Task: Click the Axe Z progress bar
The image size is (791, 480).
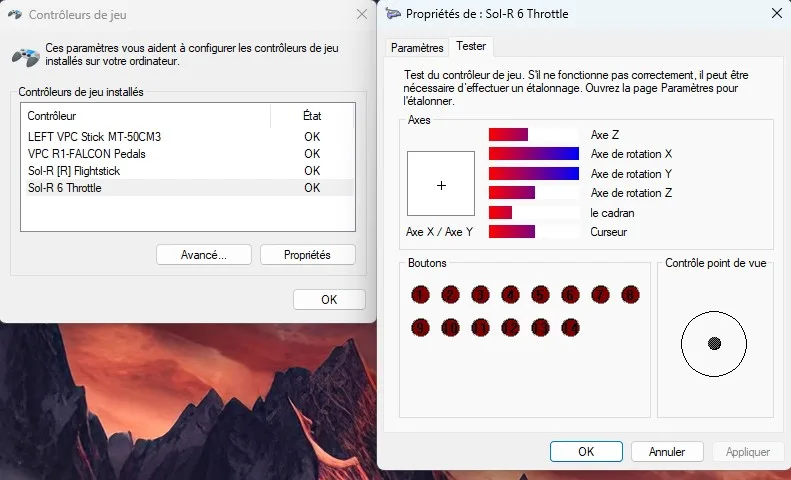Action: [534, 135]
